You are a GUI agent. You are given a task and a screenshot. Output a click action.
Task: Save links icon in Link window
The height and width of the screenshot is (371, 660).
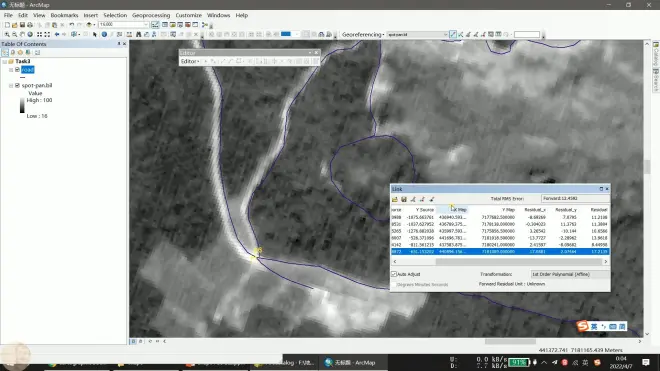pyautogui.click(x=404, y=199)
